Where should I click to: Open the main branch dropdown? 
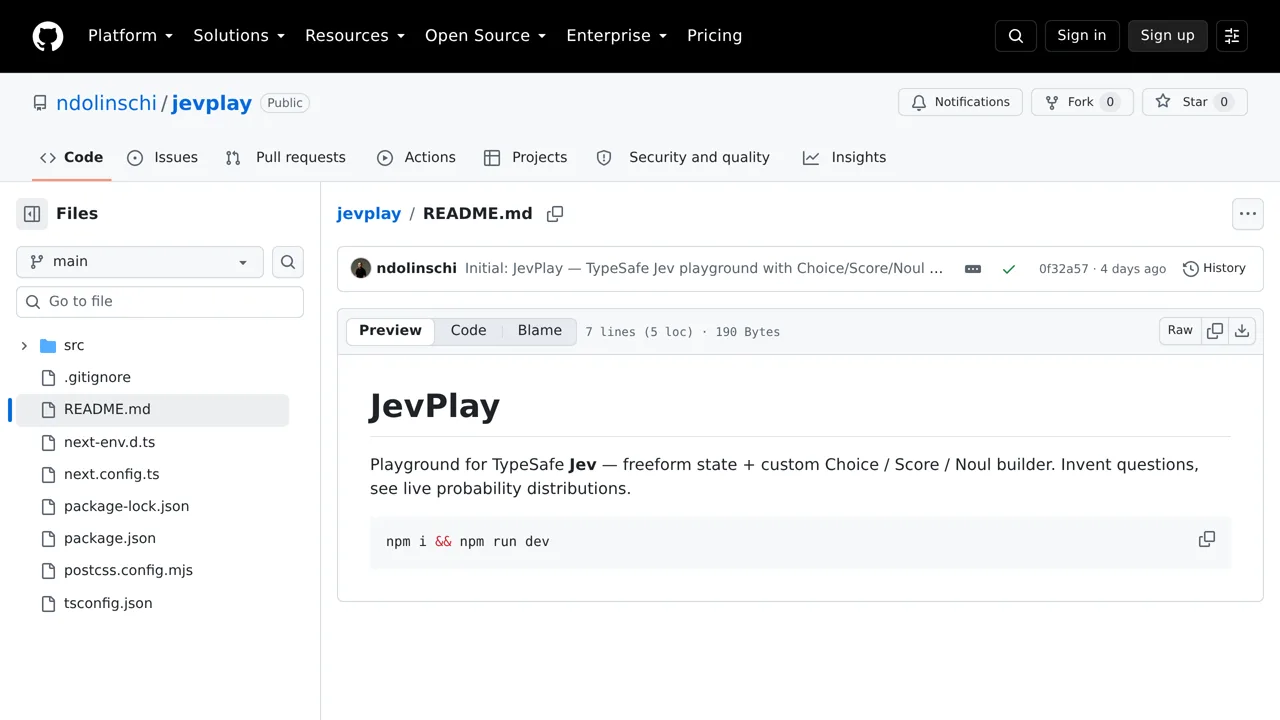coord(140,262)
